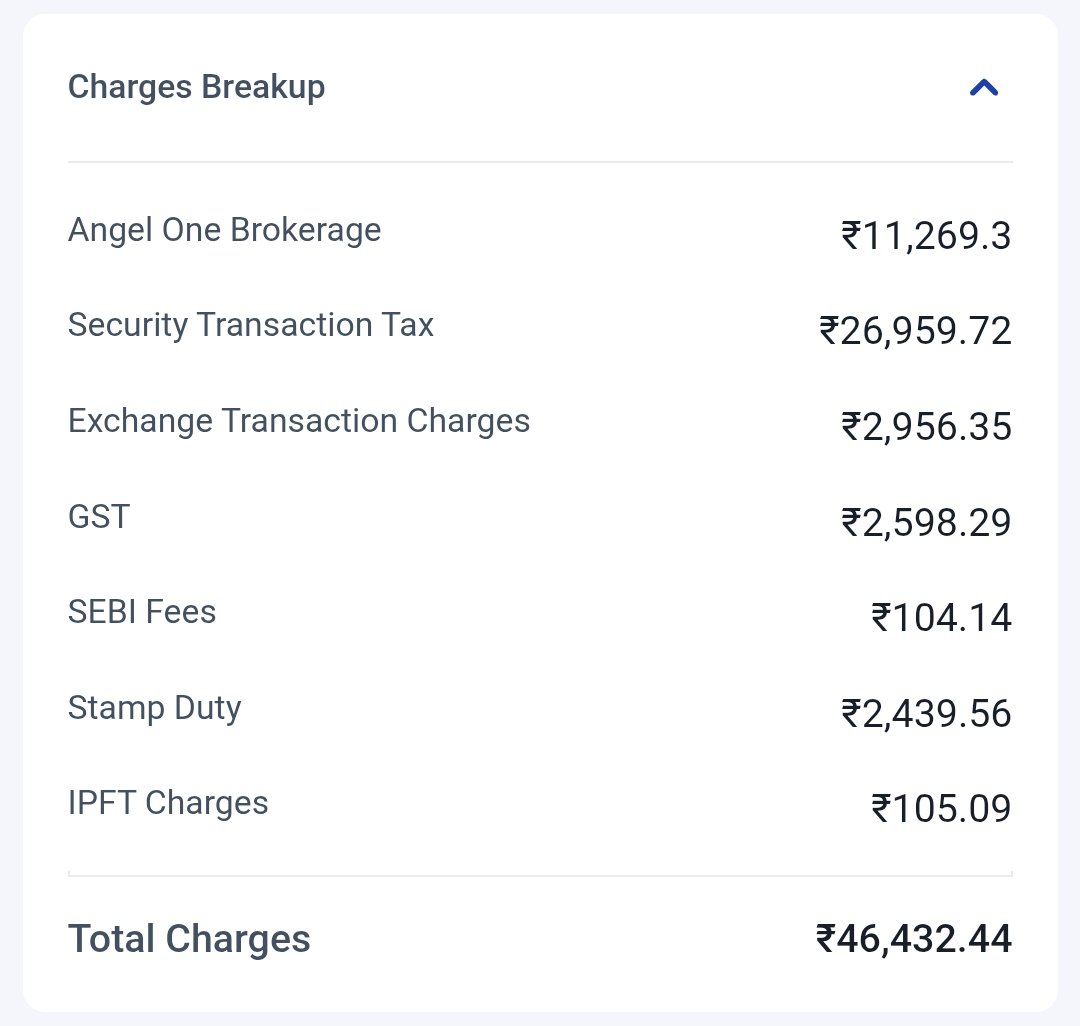The image size is (1080, 1026).
Task: Select the Security Transaction Tax label
Action: point(251,325)
